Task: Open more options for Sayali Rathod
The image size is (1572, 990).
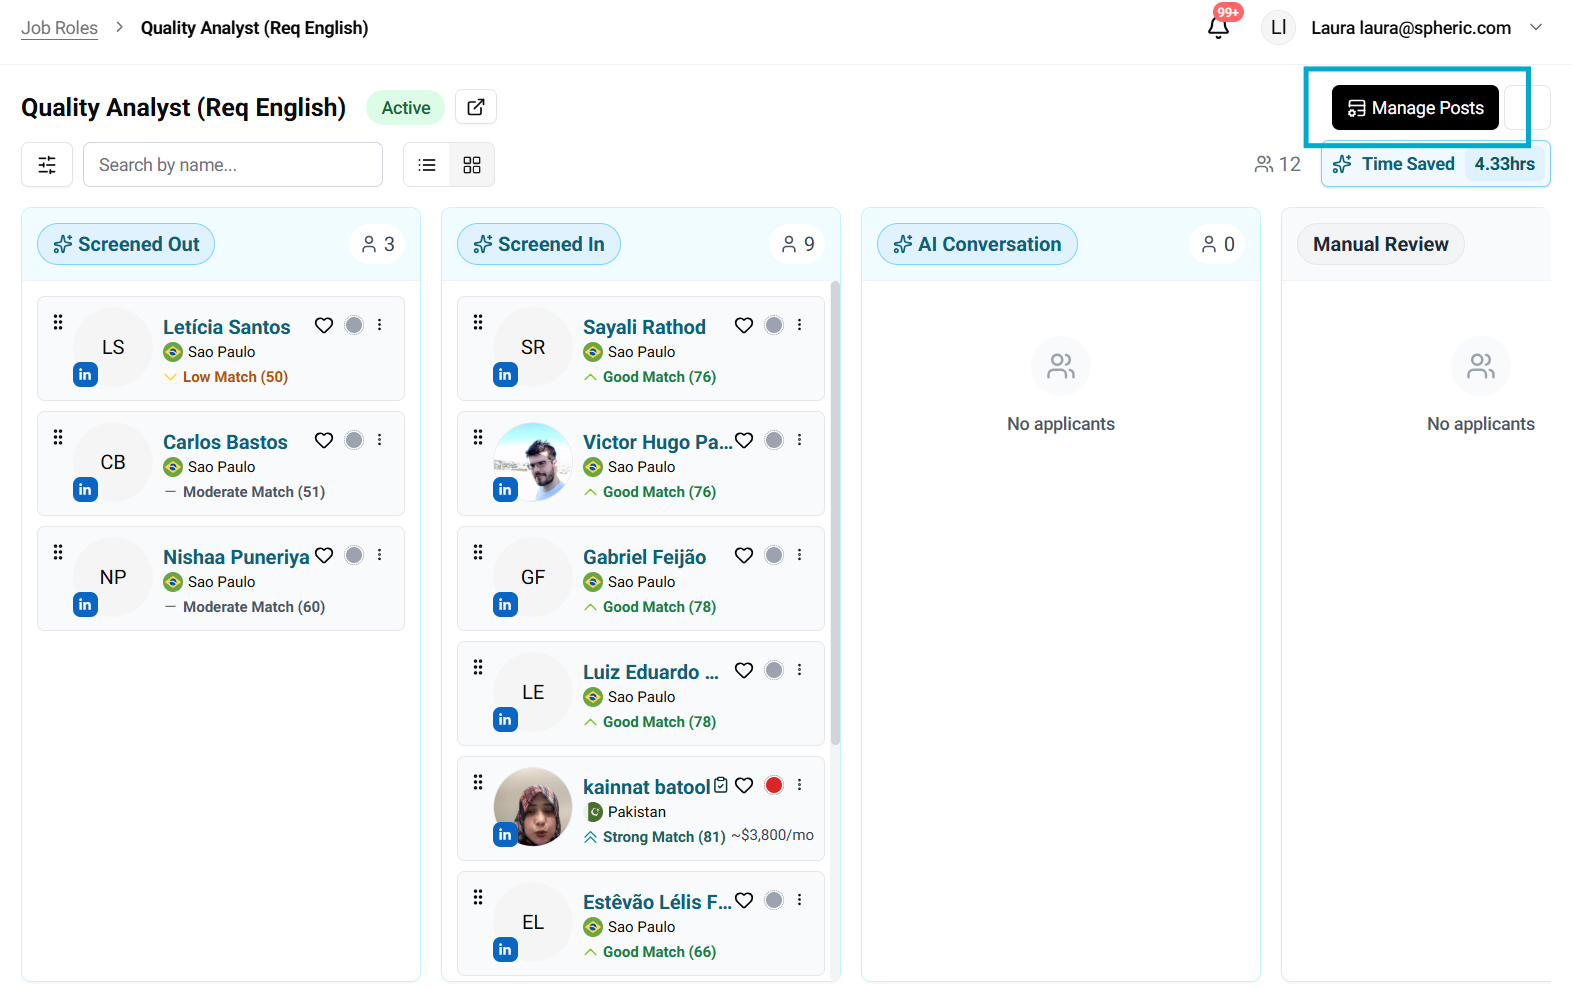Action: tap(799, 325)
